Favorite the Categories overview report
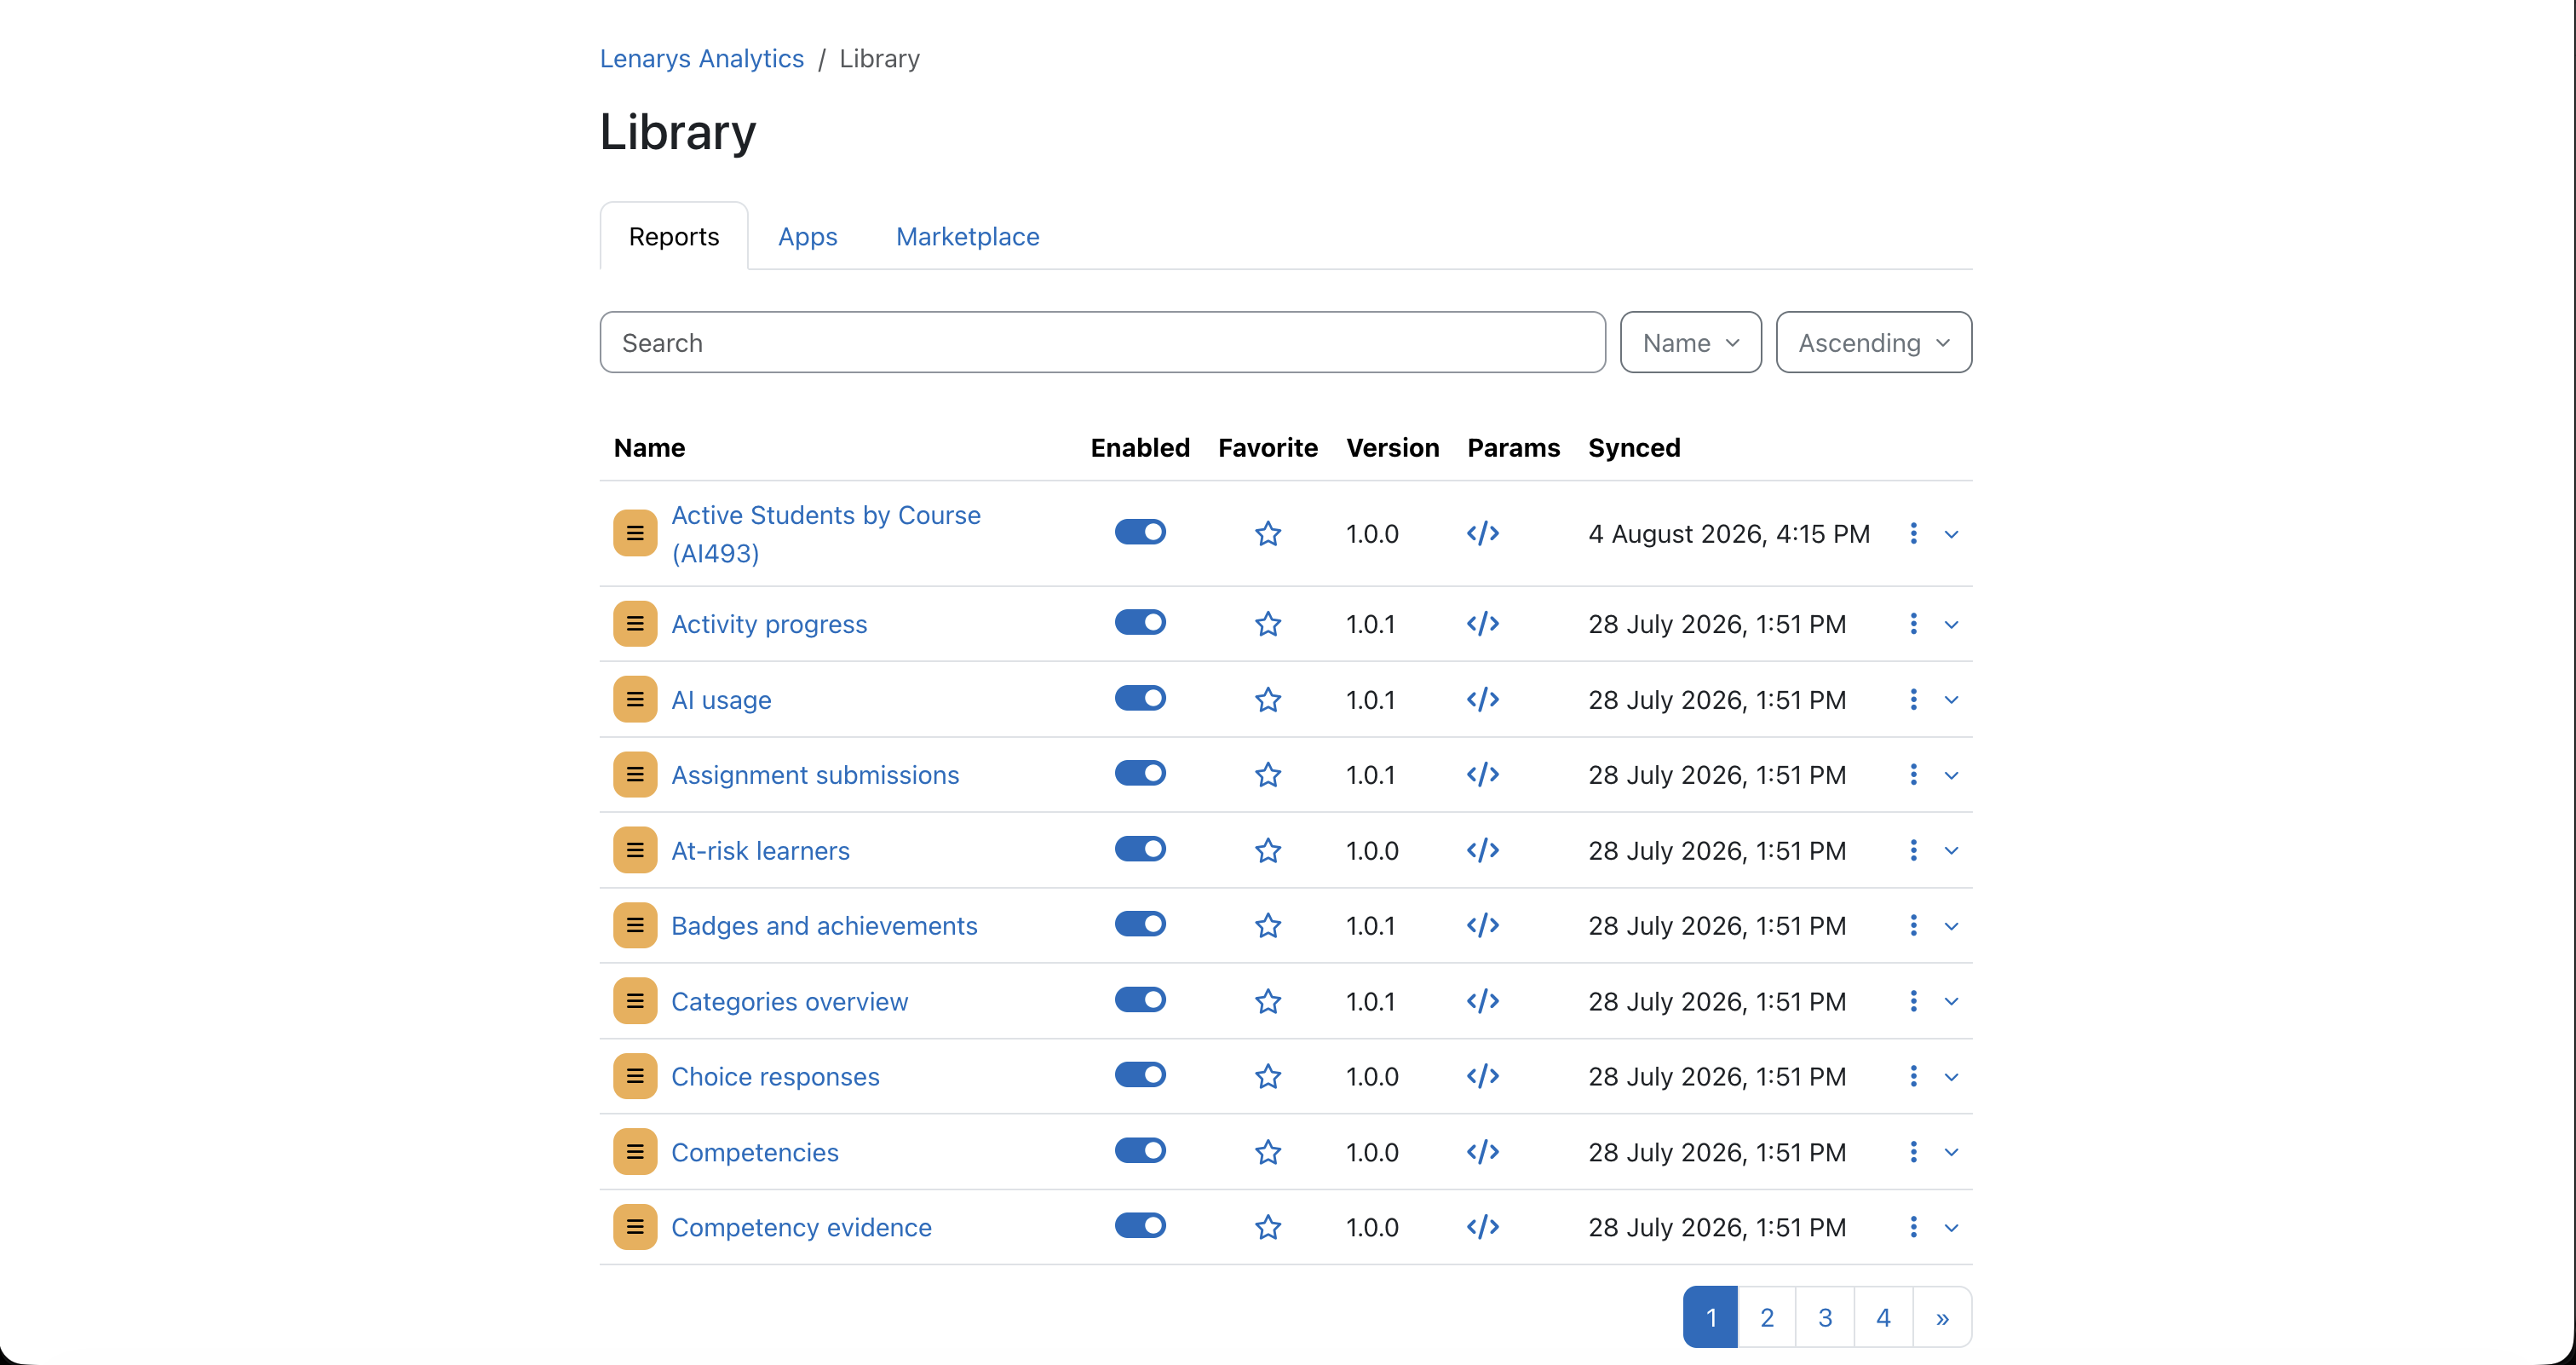 click(1268, 1001)
